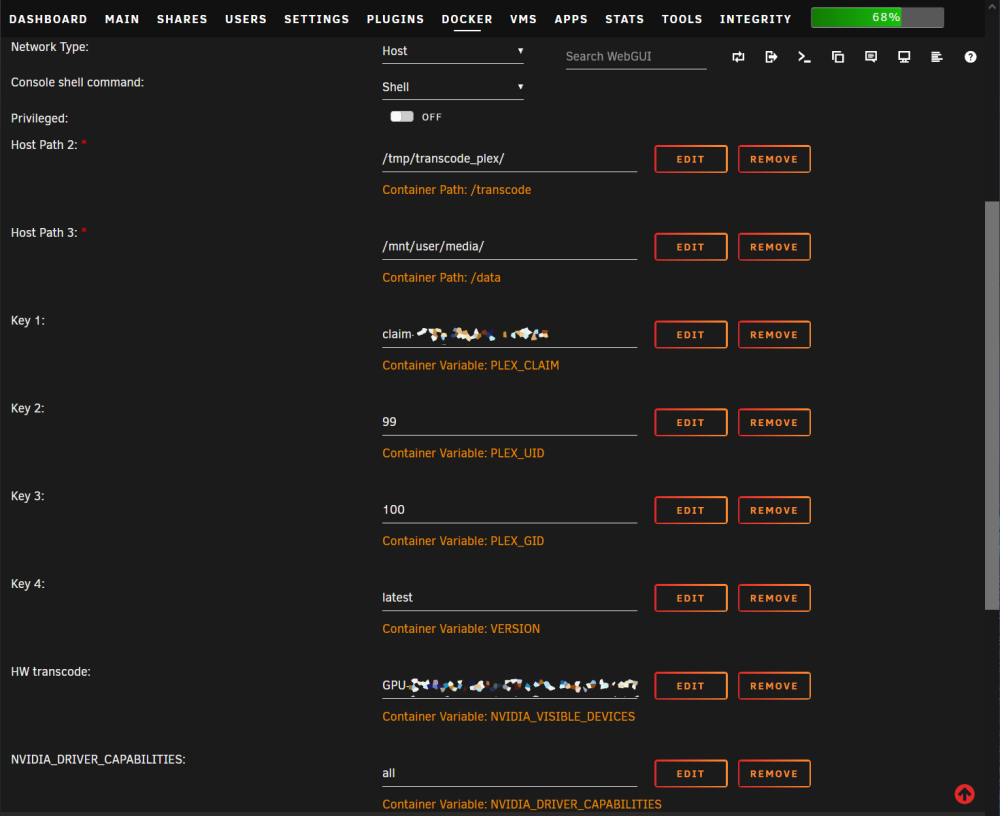Edit the Key 4 VERSION variable

coord(691,598)
